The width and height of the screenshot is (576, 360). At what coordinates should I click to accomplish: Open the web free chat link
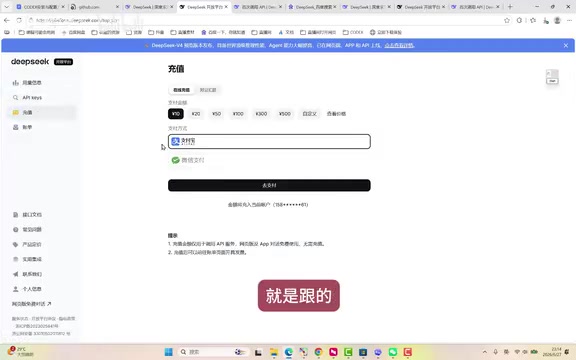coord(32,304)
